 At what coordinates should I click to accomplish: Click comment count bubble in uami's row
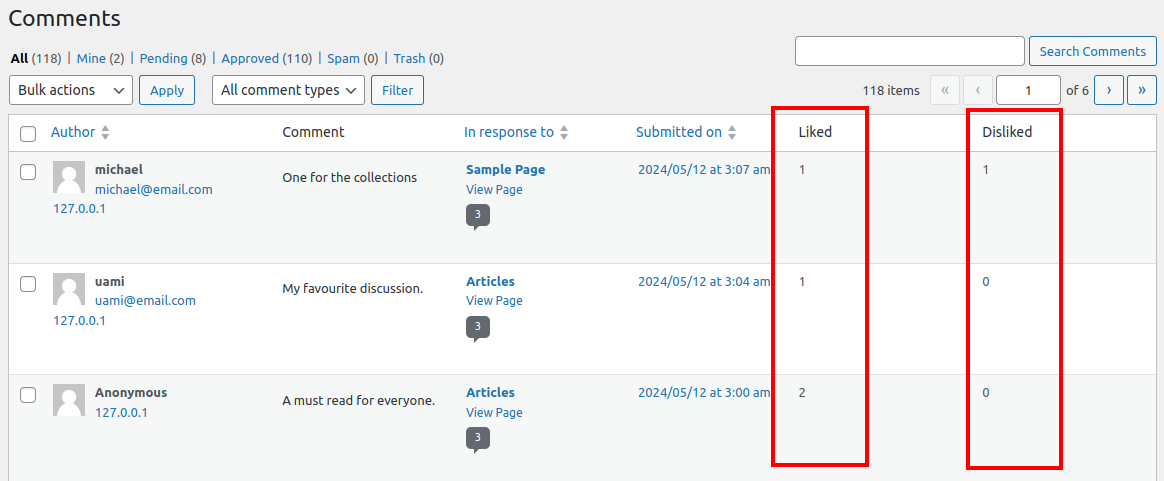click(478, 329)
